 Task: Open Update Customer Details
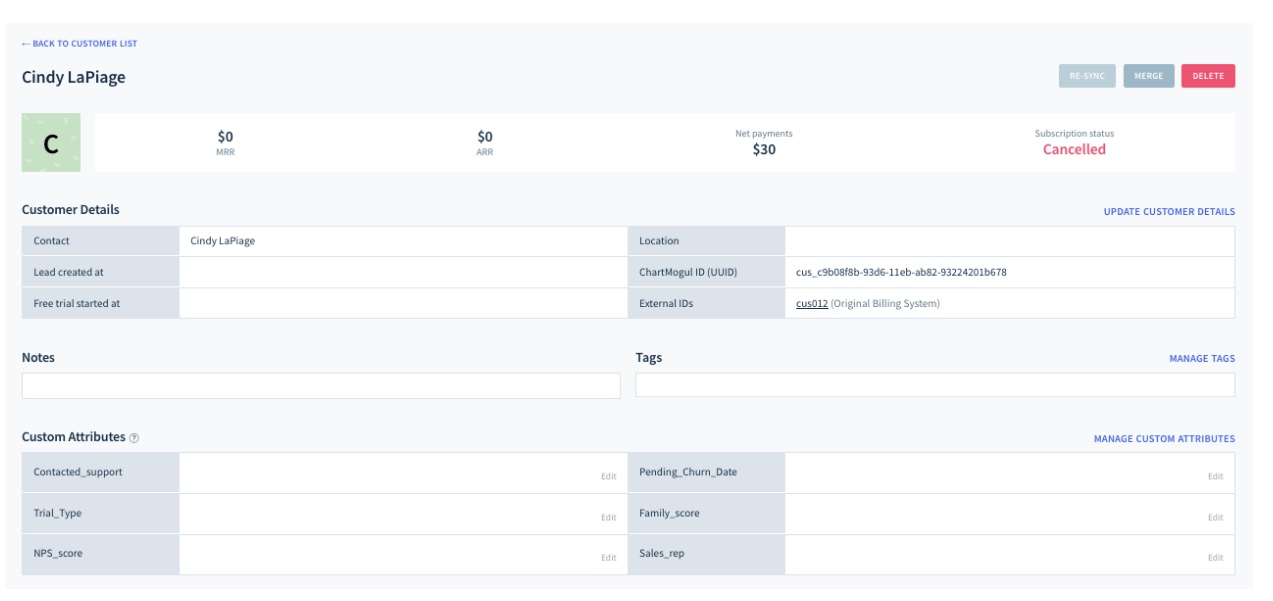click(x=1169, y=211)
